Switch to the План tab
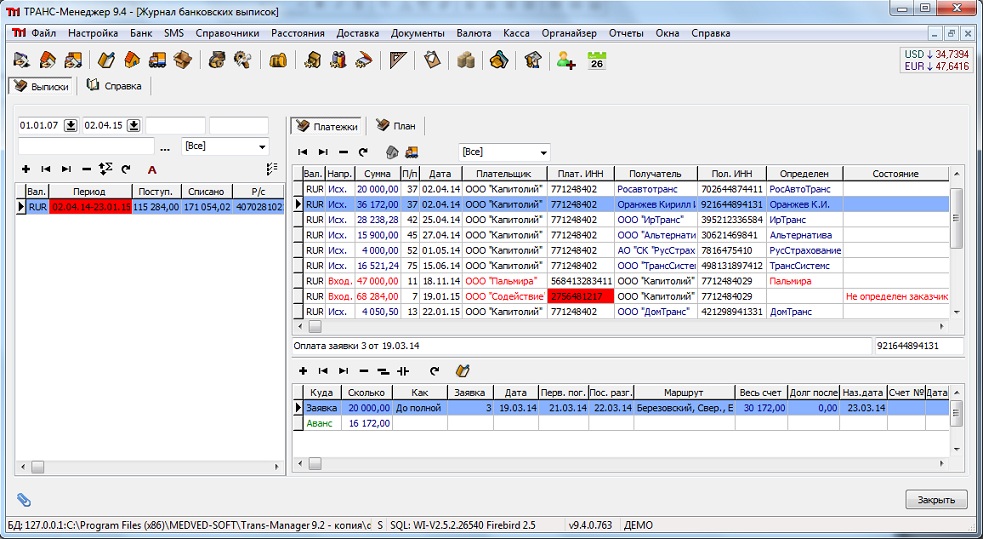Image resolution: width=983 pixels, height=539 pixels. click(x=396, y=126)
